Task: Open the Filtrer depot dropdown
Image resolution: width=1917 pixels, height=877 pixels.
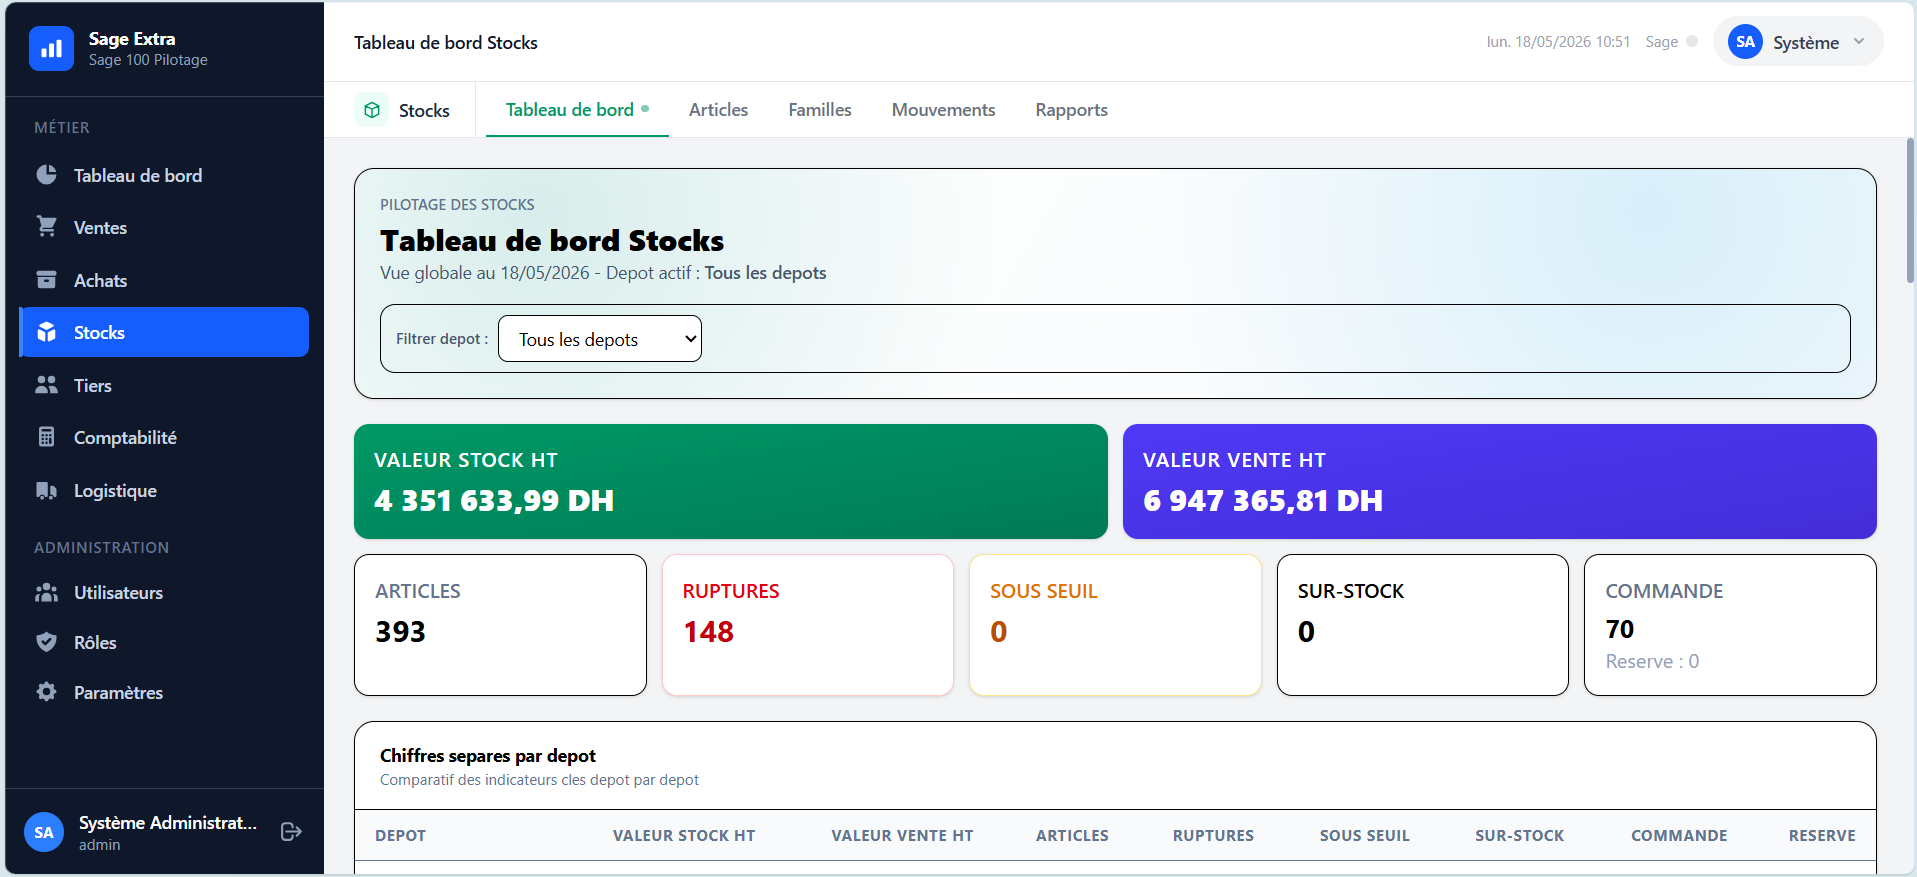Action: point(600,339)
